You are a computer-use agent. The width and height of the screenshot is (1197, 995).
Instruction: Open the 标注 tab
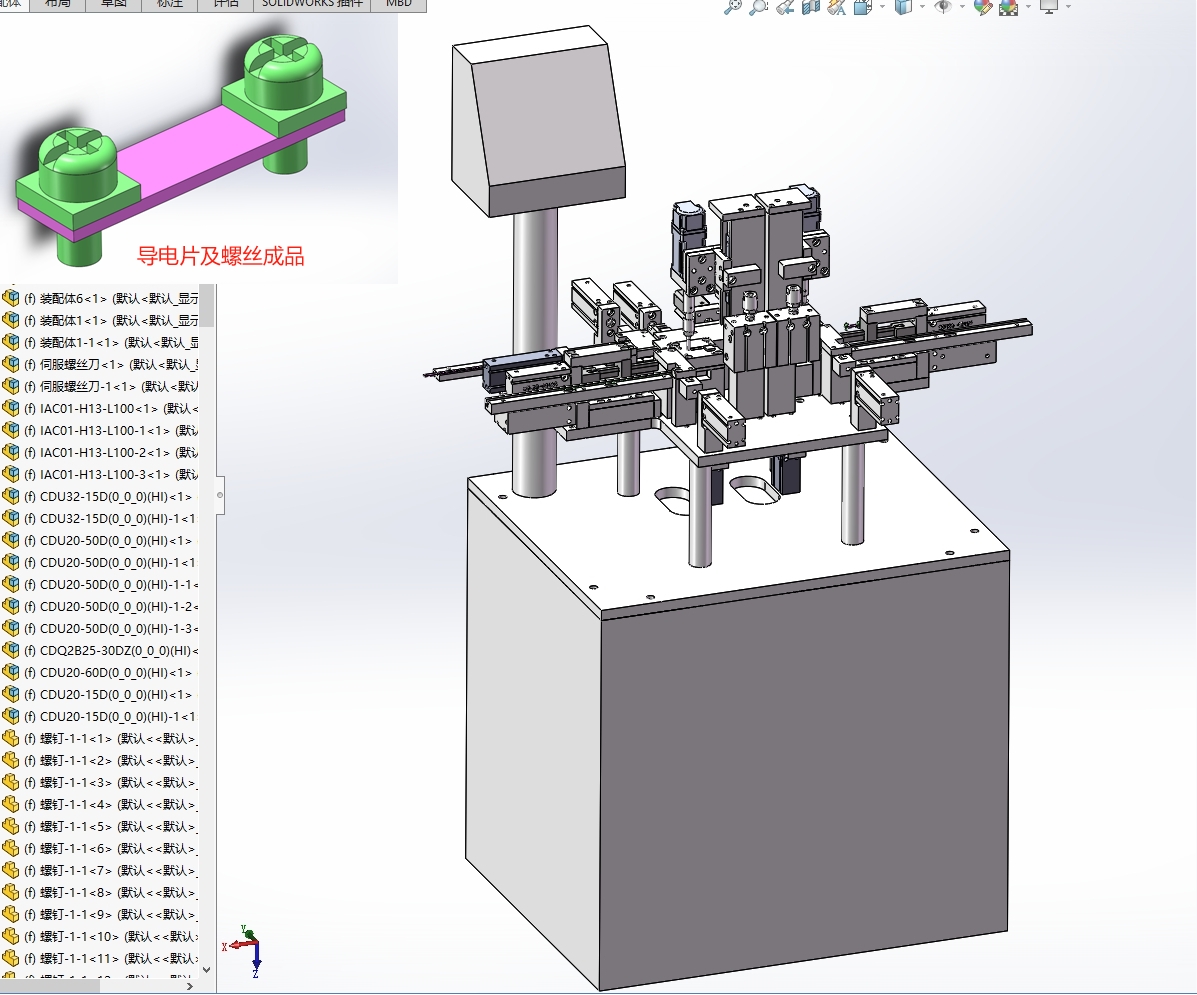pos(169,5)
